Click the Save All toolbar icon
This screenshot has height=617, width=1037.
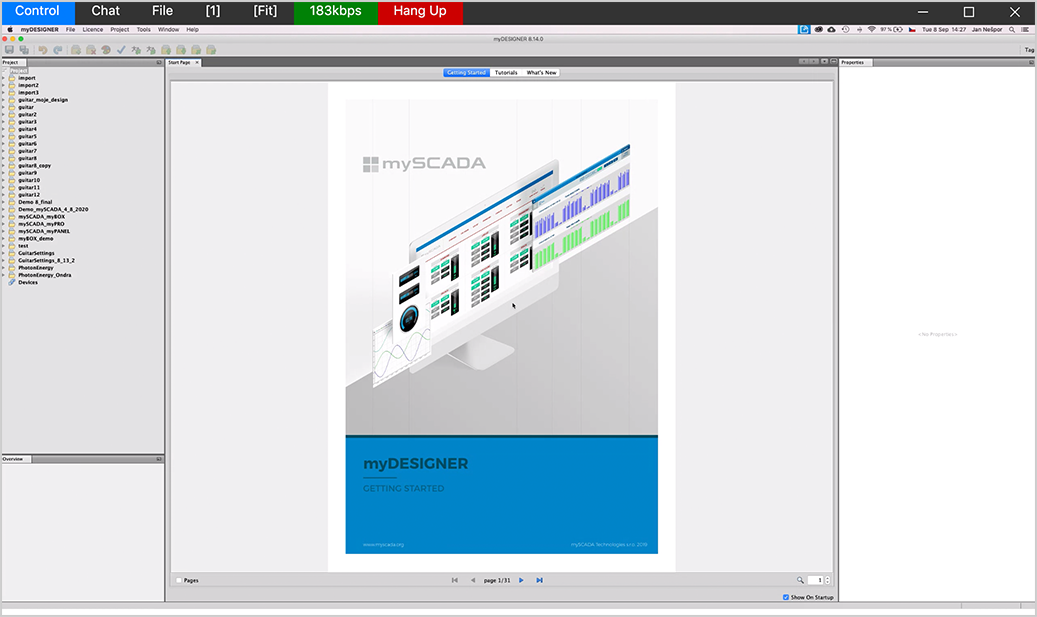pyautogui.click(x=24, y=50)
